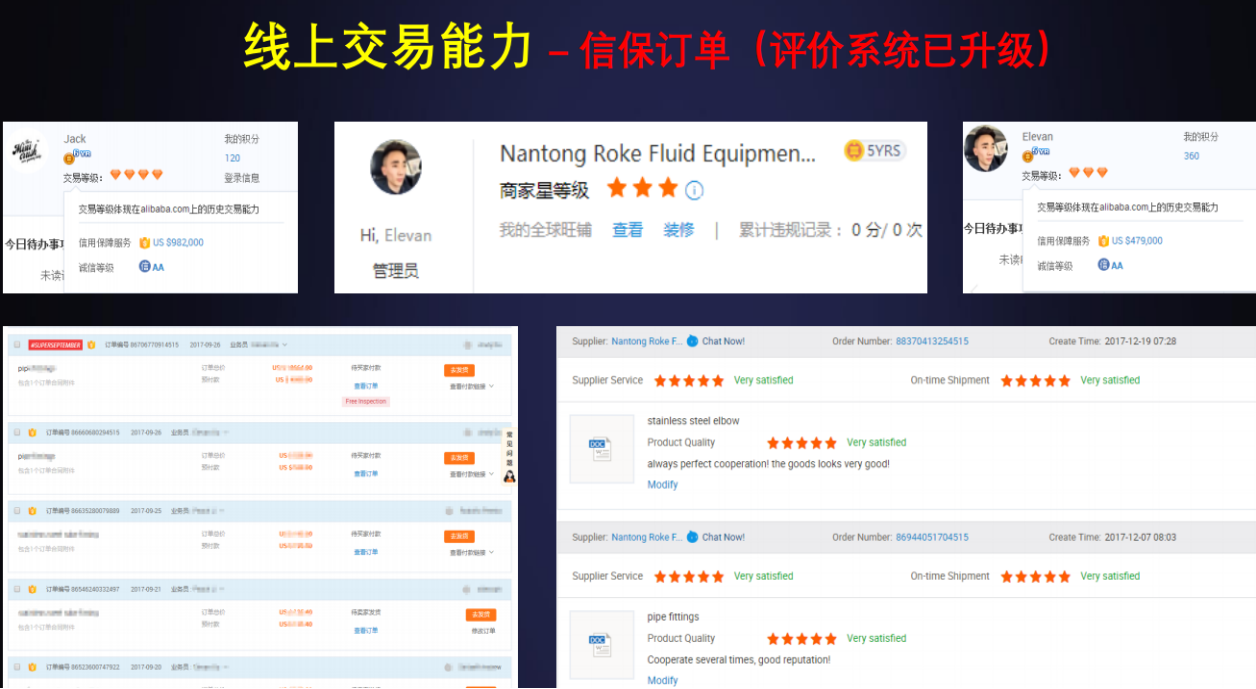1256x689 pixels.
Task: Click 去发货 button for order 86546240332497
Action: (481, 614)
